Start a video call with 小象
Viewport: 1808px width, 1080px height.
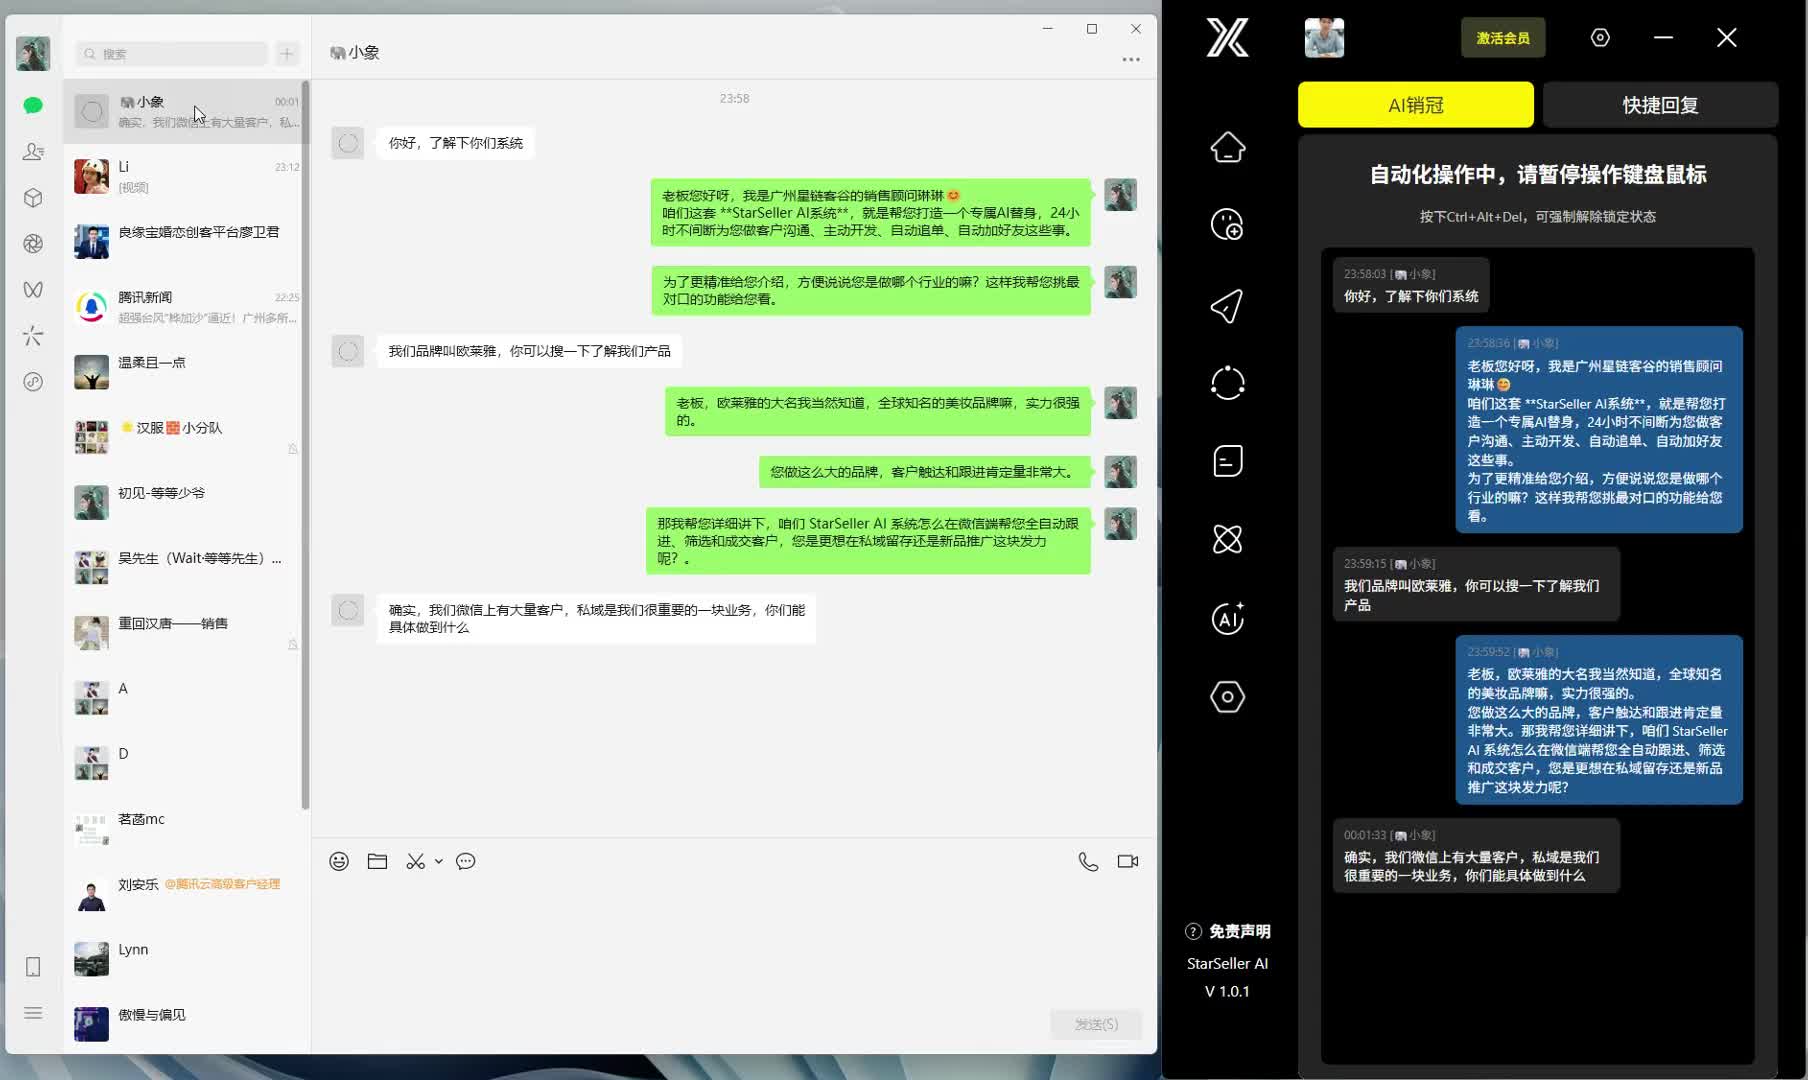tap(1128, 861)
